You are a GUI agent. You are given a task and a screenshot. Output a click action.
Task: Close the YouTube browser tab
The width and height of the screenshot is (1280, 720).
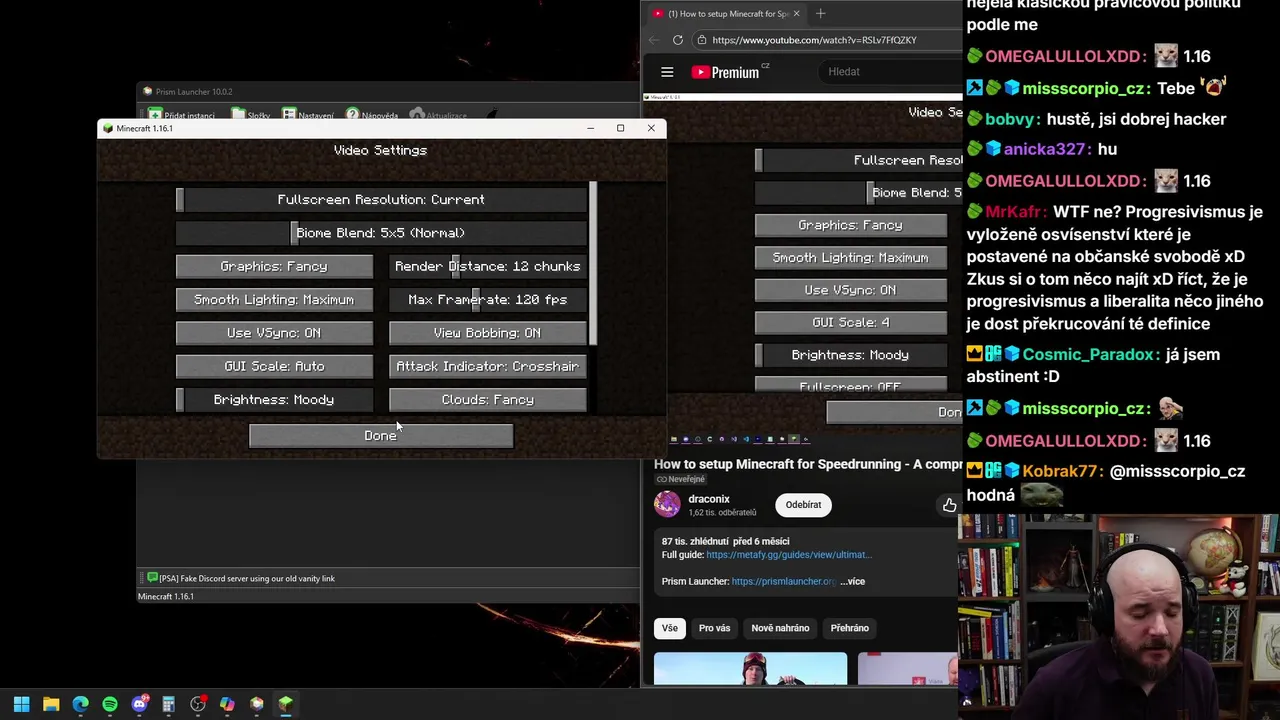click(797, 13)
